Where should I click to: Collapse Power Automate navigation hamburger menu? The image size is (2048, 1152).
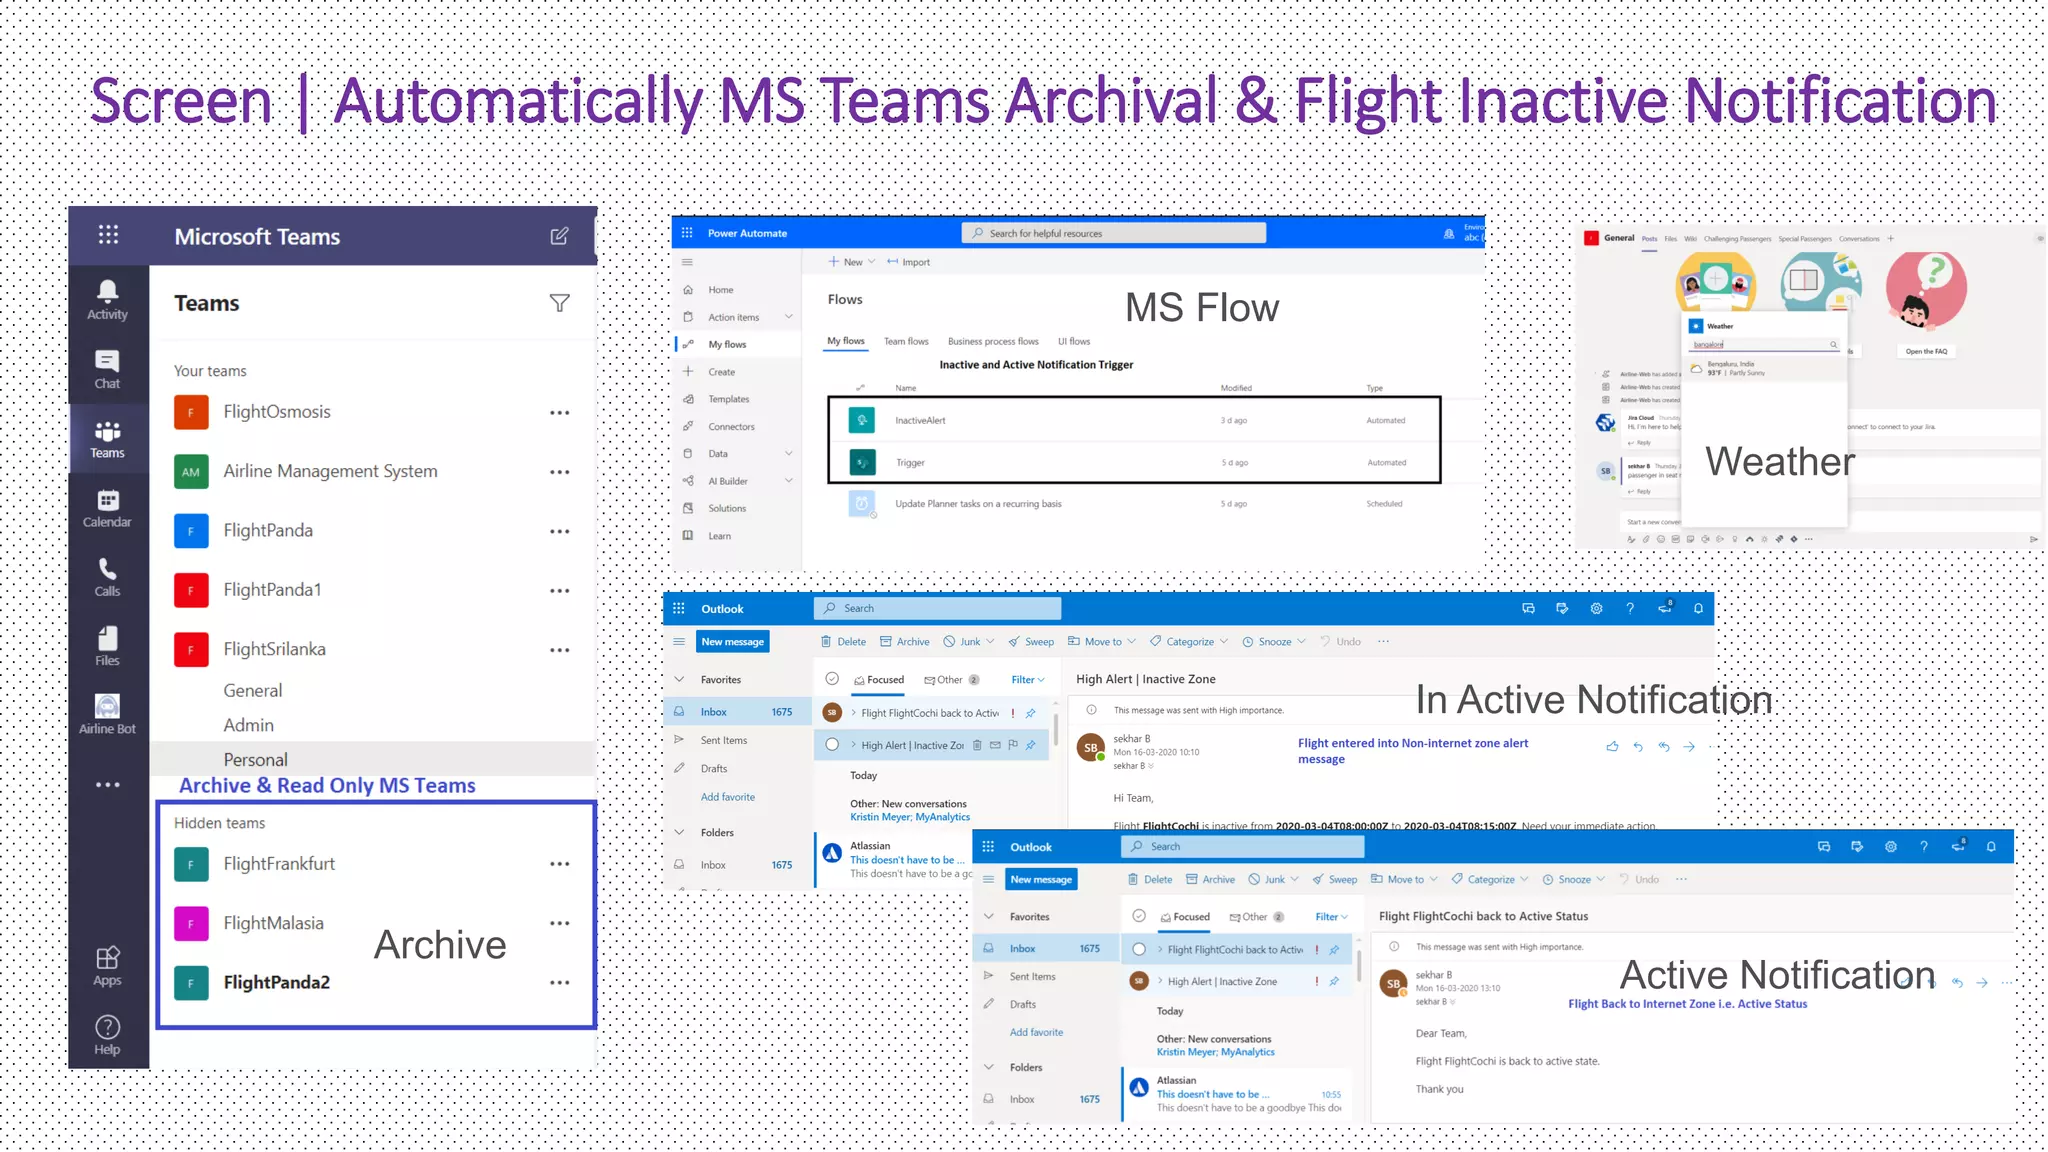[687, 262]
